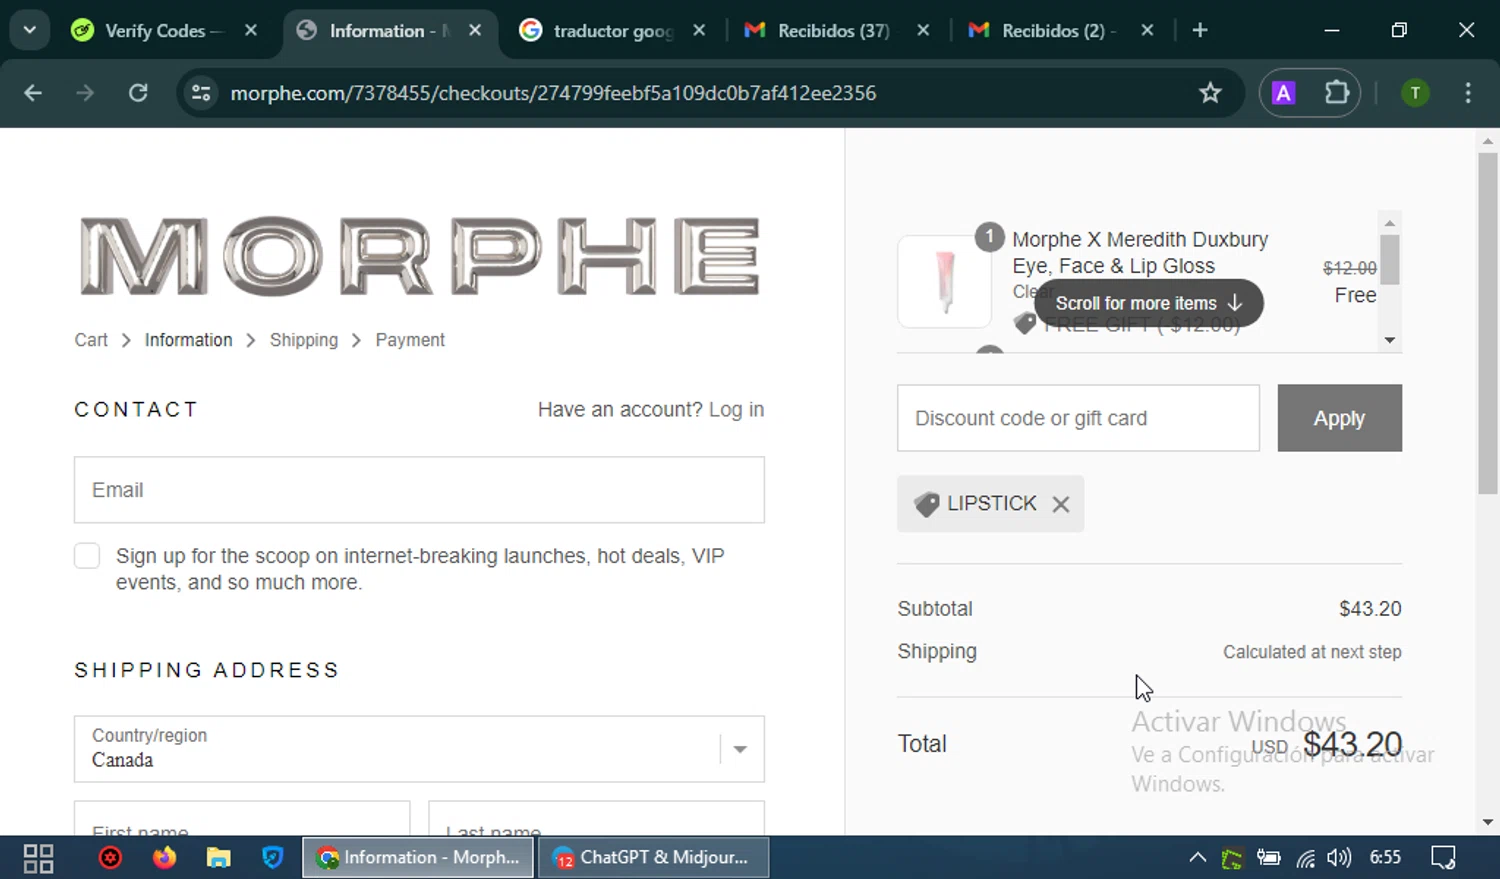
Task: Click the green system tray icon
Action: click(x=1232, y=858)
